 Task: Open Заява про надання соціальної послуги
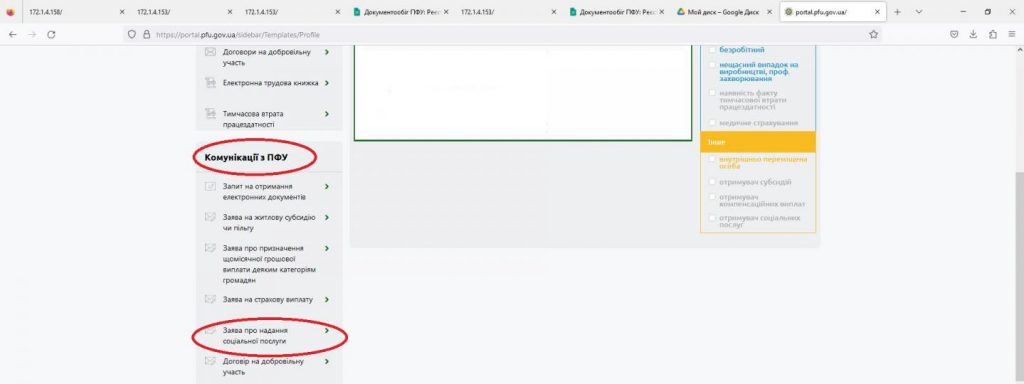click(254, 336)
